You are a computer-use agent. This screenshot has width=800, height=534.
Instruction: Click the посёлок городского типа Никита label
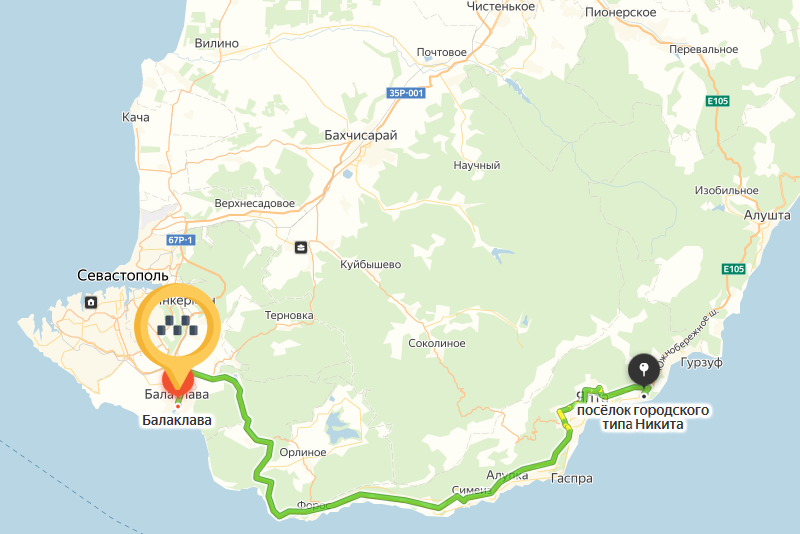pyautogui.click(x=643, y=417)
